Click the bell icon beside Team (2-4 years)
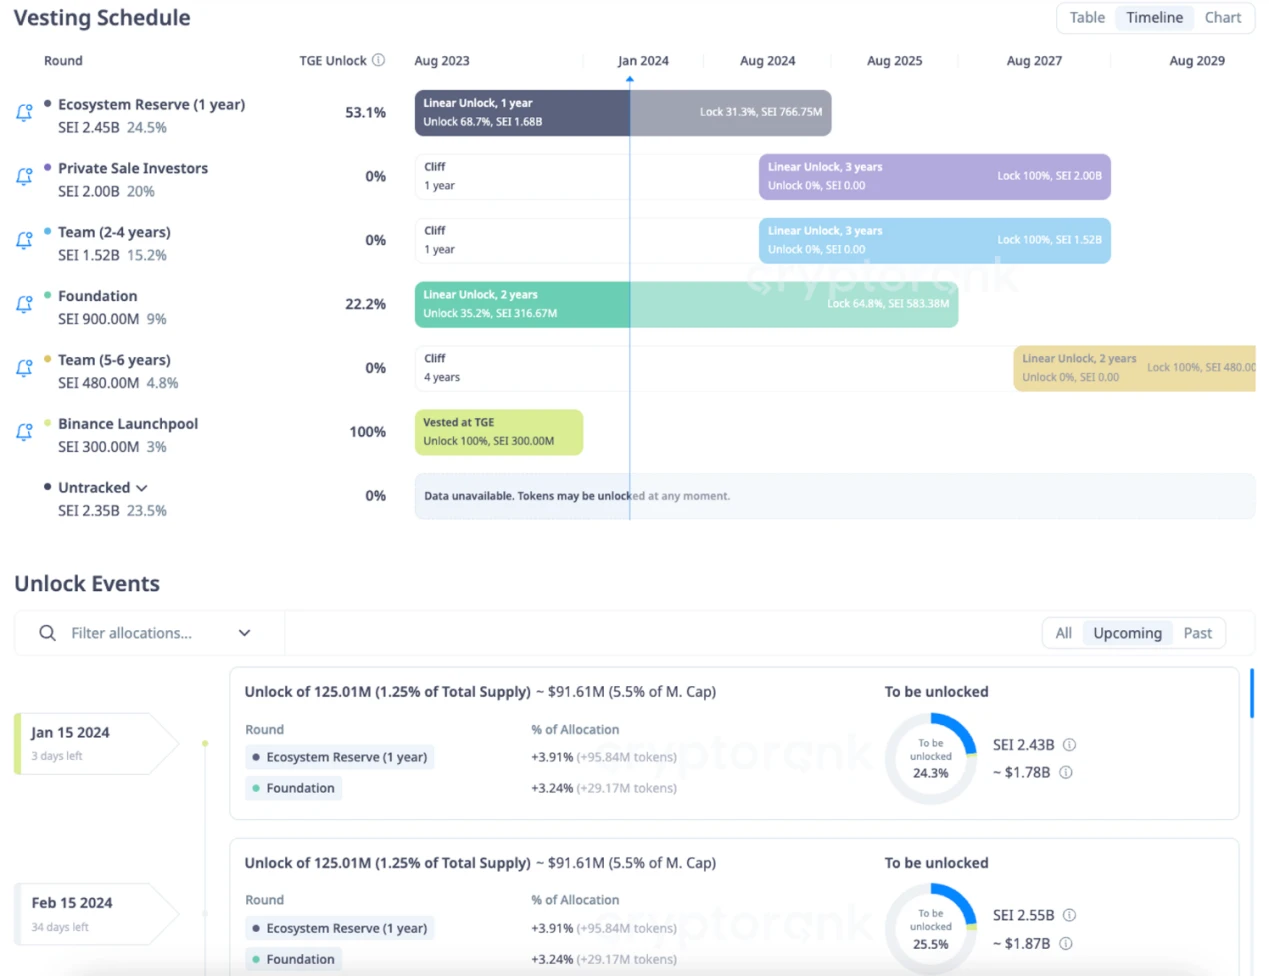 [25, 241]
